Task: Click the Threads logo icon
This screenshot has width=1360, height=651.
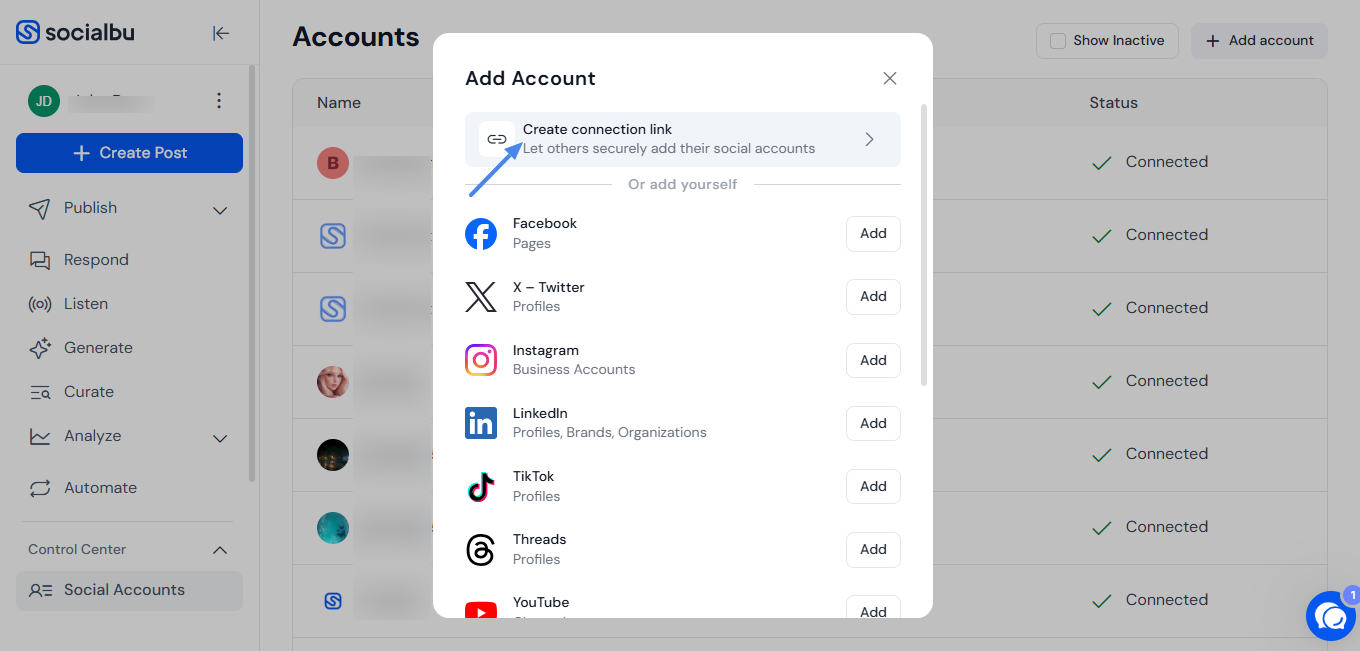Action: coord(481,549)
